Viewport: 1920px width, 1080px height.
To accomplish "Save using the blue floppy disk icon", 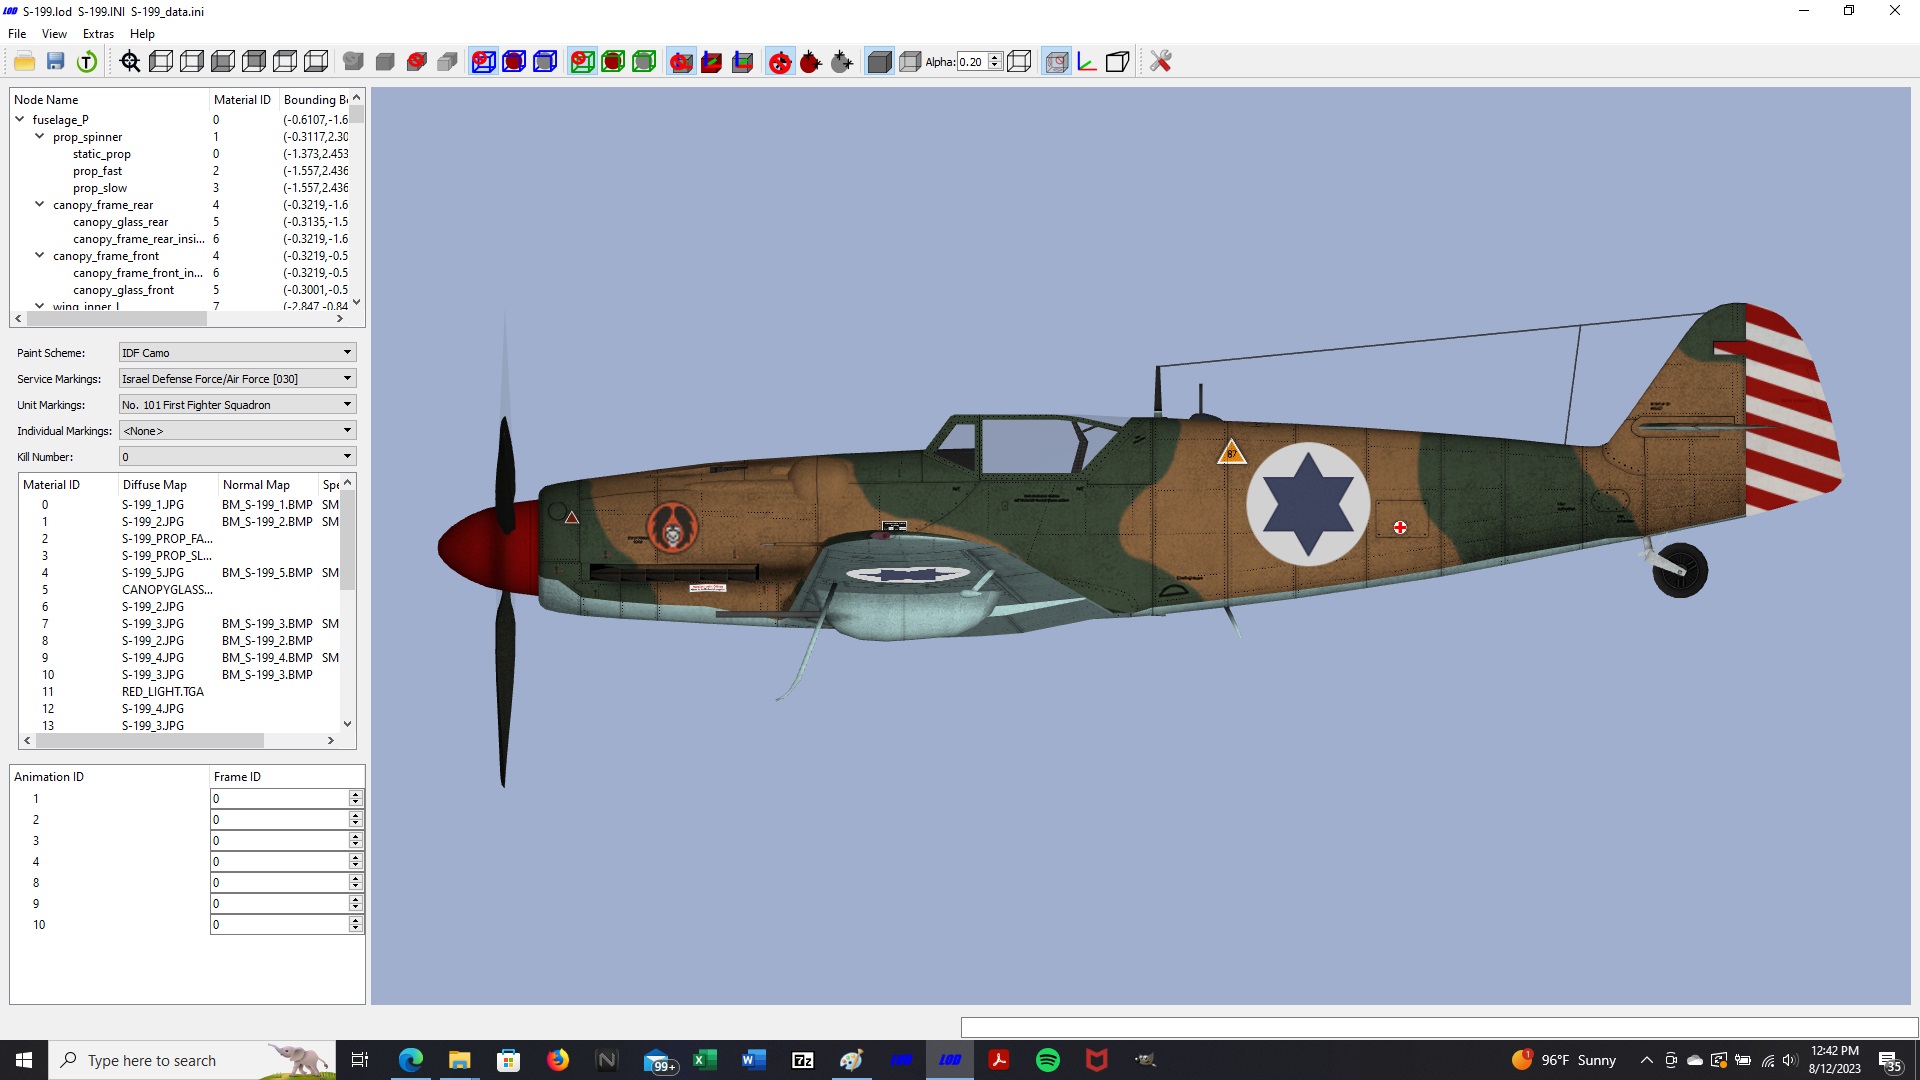I will tap(55, 62).
